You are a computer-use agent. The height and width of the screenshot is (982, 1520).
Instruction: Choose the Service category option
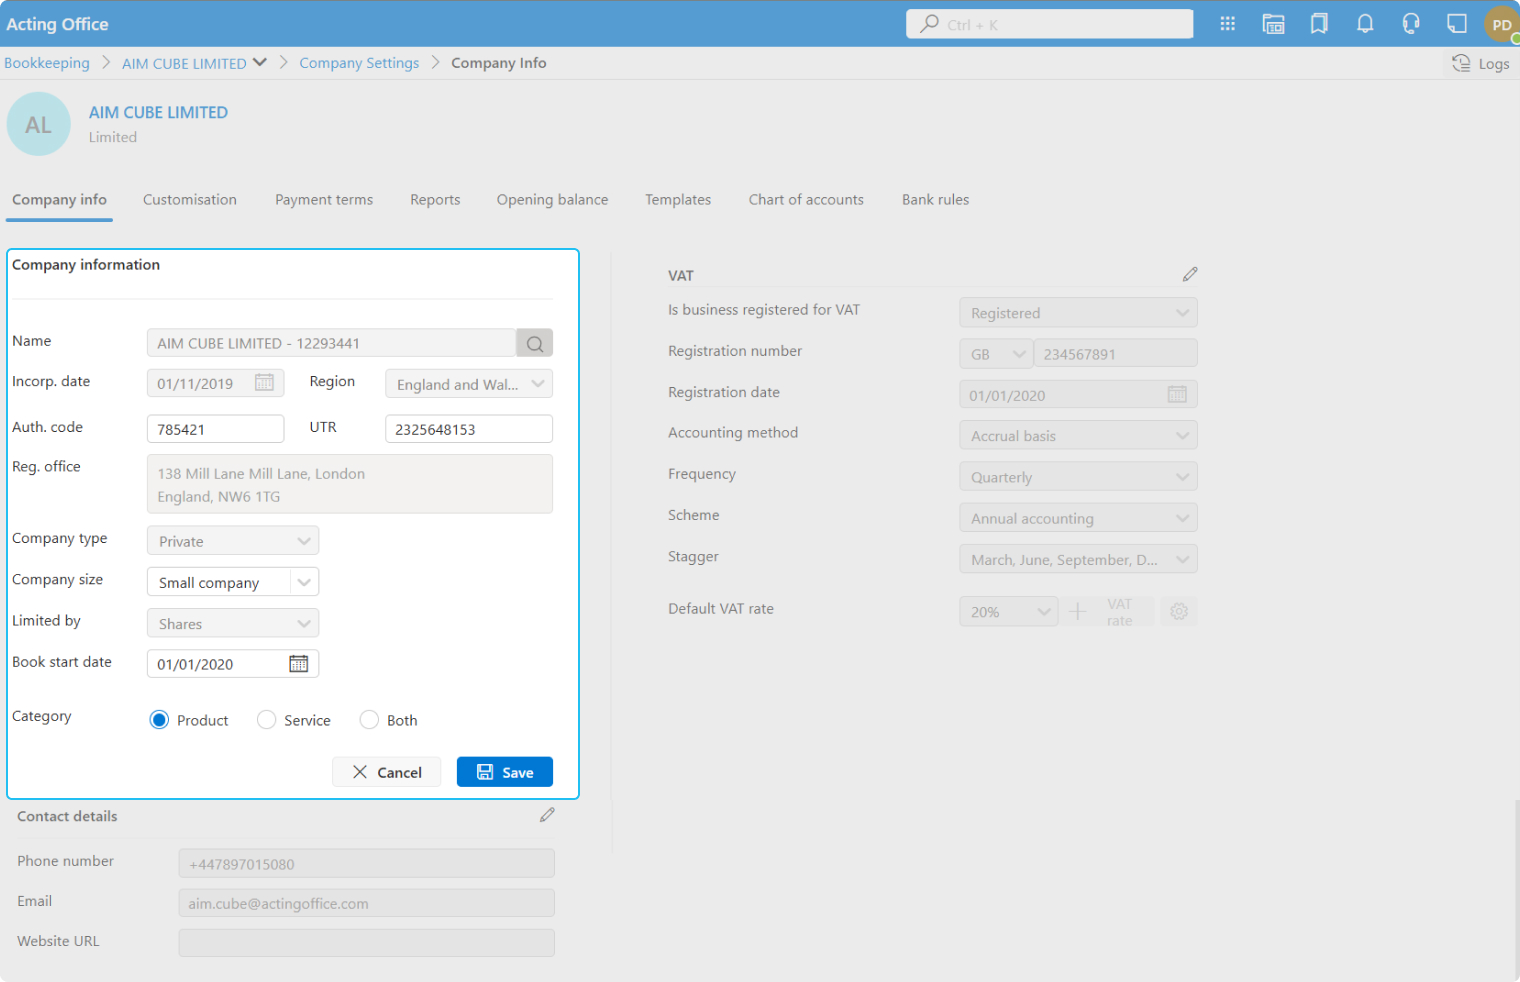pyautogui.click(x=266, y=720)
